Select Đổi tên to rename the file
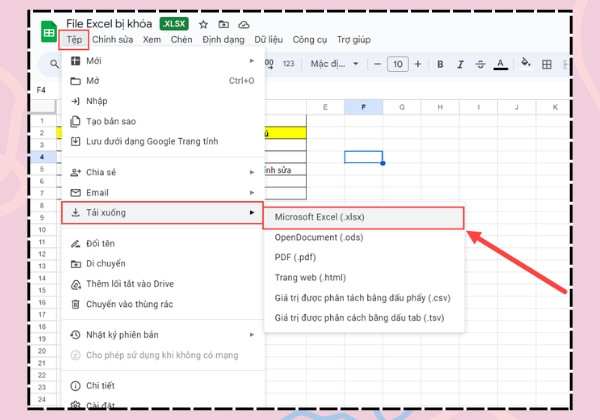The height and width of the screenshot is (420, 600). tap(163, 243)
